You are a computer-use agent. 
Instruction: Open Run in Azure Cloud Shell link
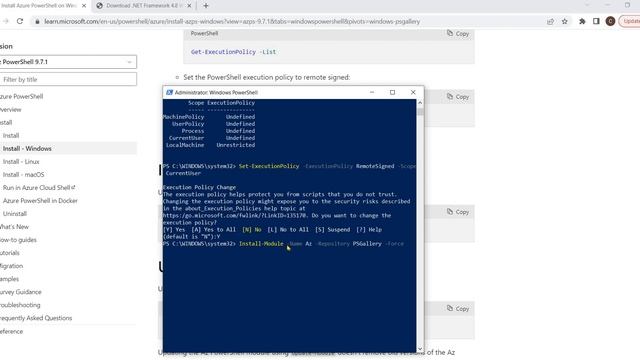coord(39,188)
